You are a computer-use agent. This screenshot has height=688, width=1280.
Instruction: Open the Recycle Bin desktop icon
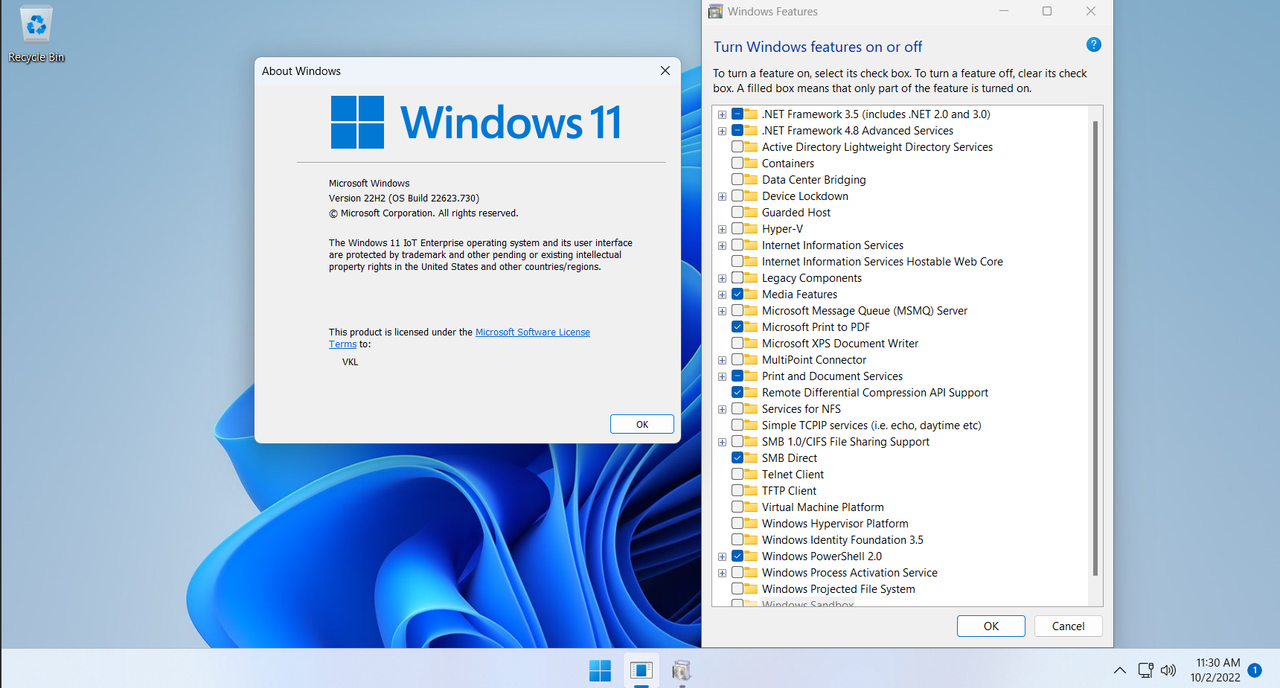[36, 34]
